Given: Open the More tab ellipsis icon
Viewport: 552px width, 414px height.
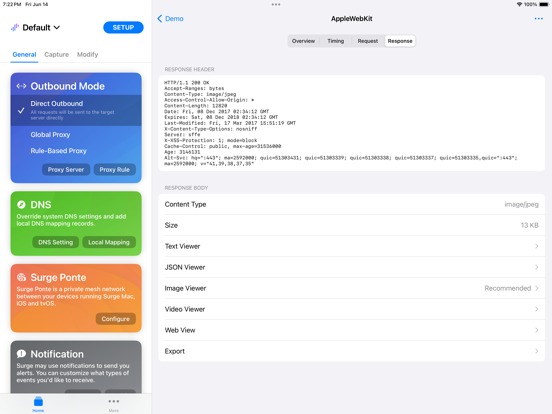Looking at the screenshot, I should pyautogui.click(x=114, y=401).
